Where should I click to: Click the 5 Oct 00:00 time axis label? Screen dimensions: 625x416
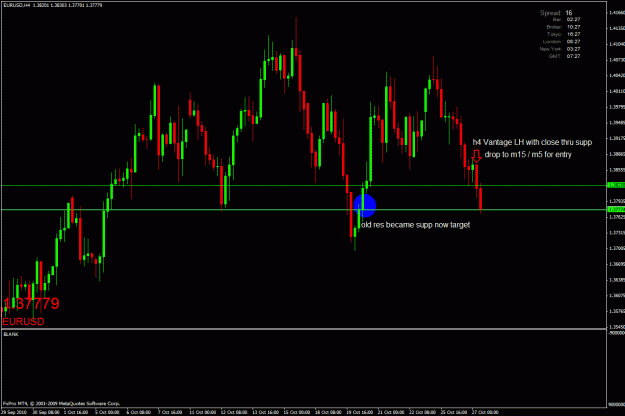click(107, 412)
